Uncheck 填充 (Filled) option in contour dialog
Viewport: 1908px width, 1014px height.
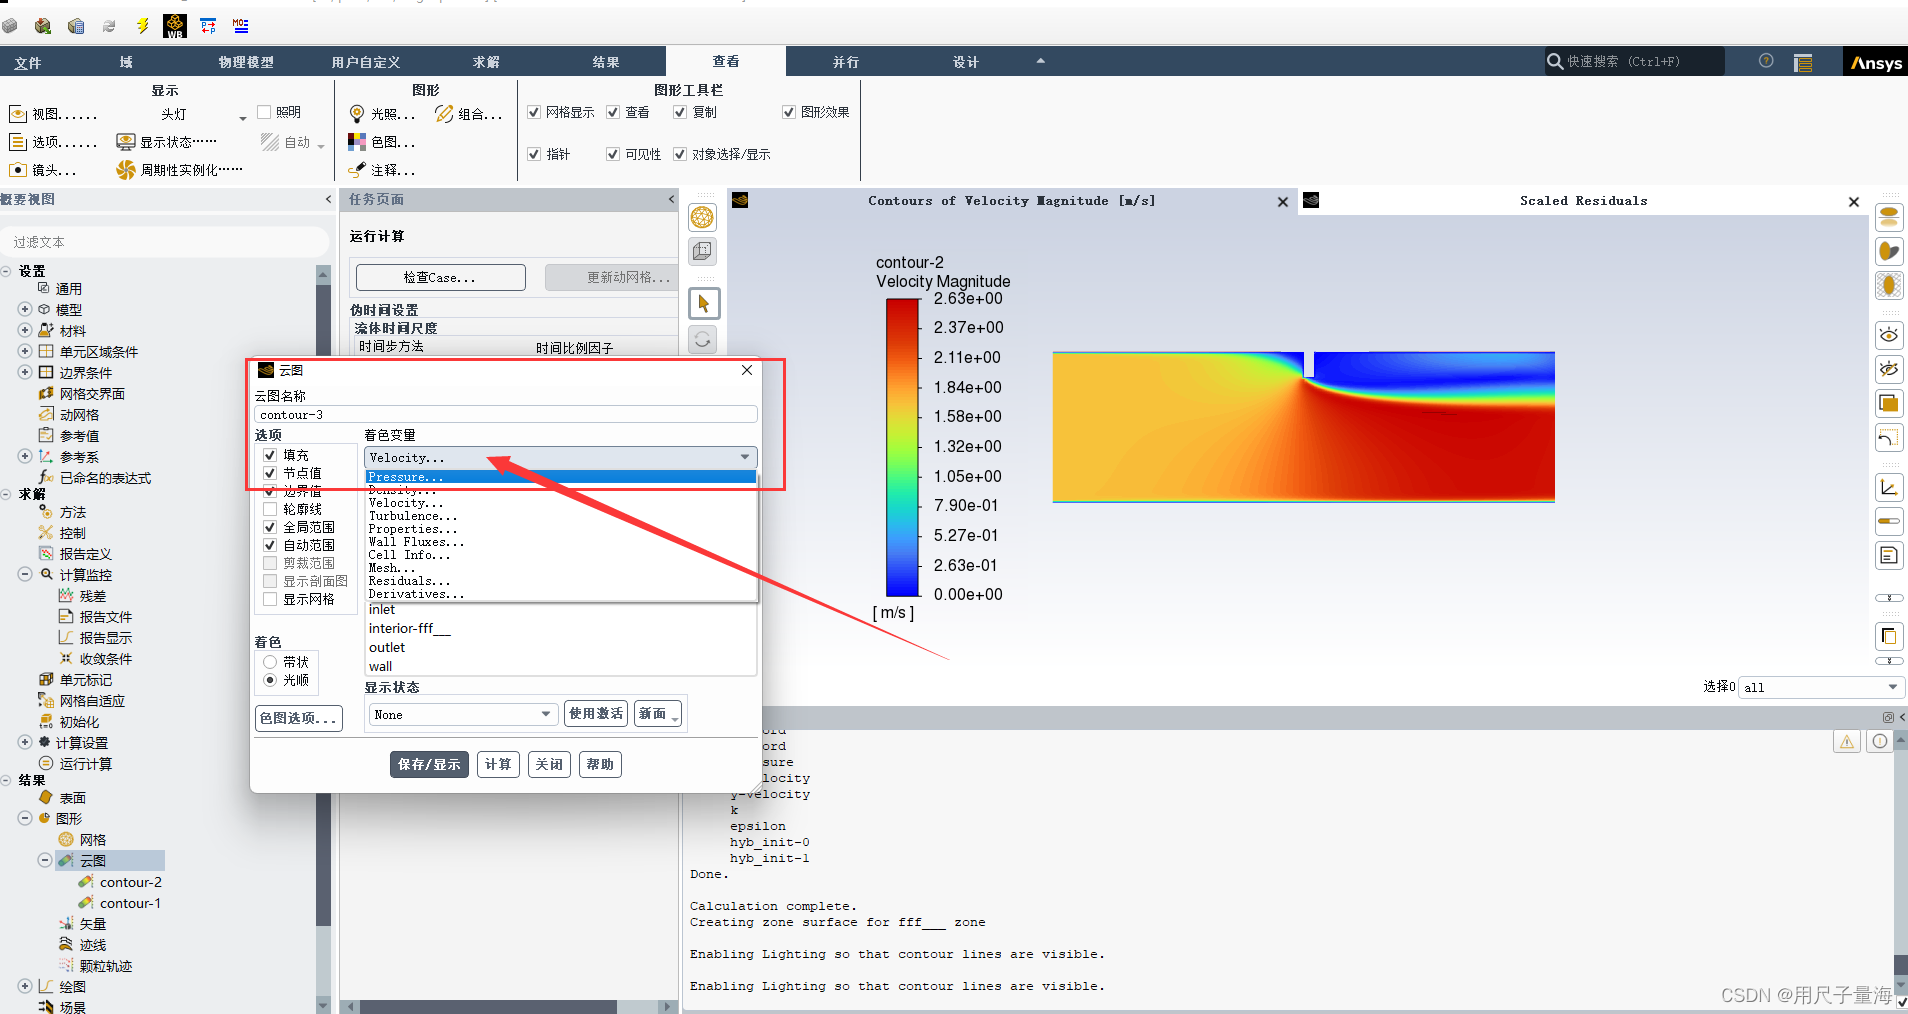point(270,455)
